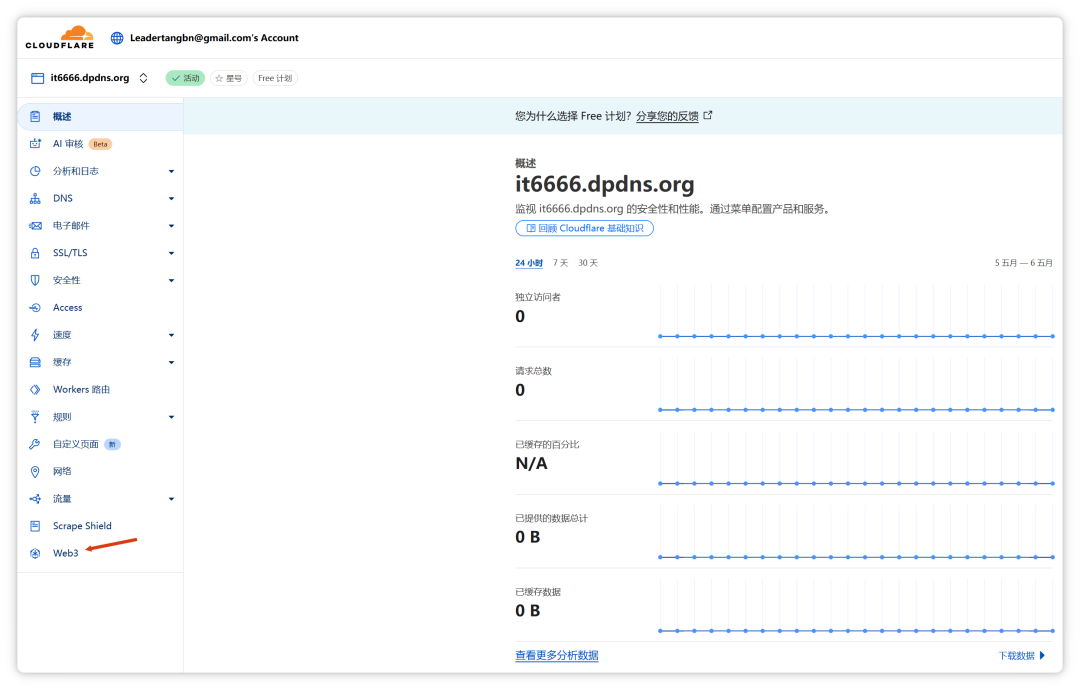Click the 流量 branching arrows icon
The image size is (1080, 690).
point(35,499)
